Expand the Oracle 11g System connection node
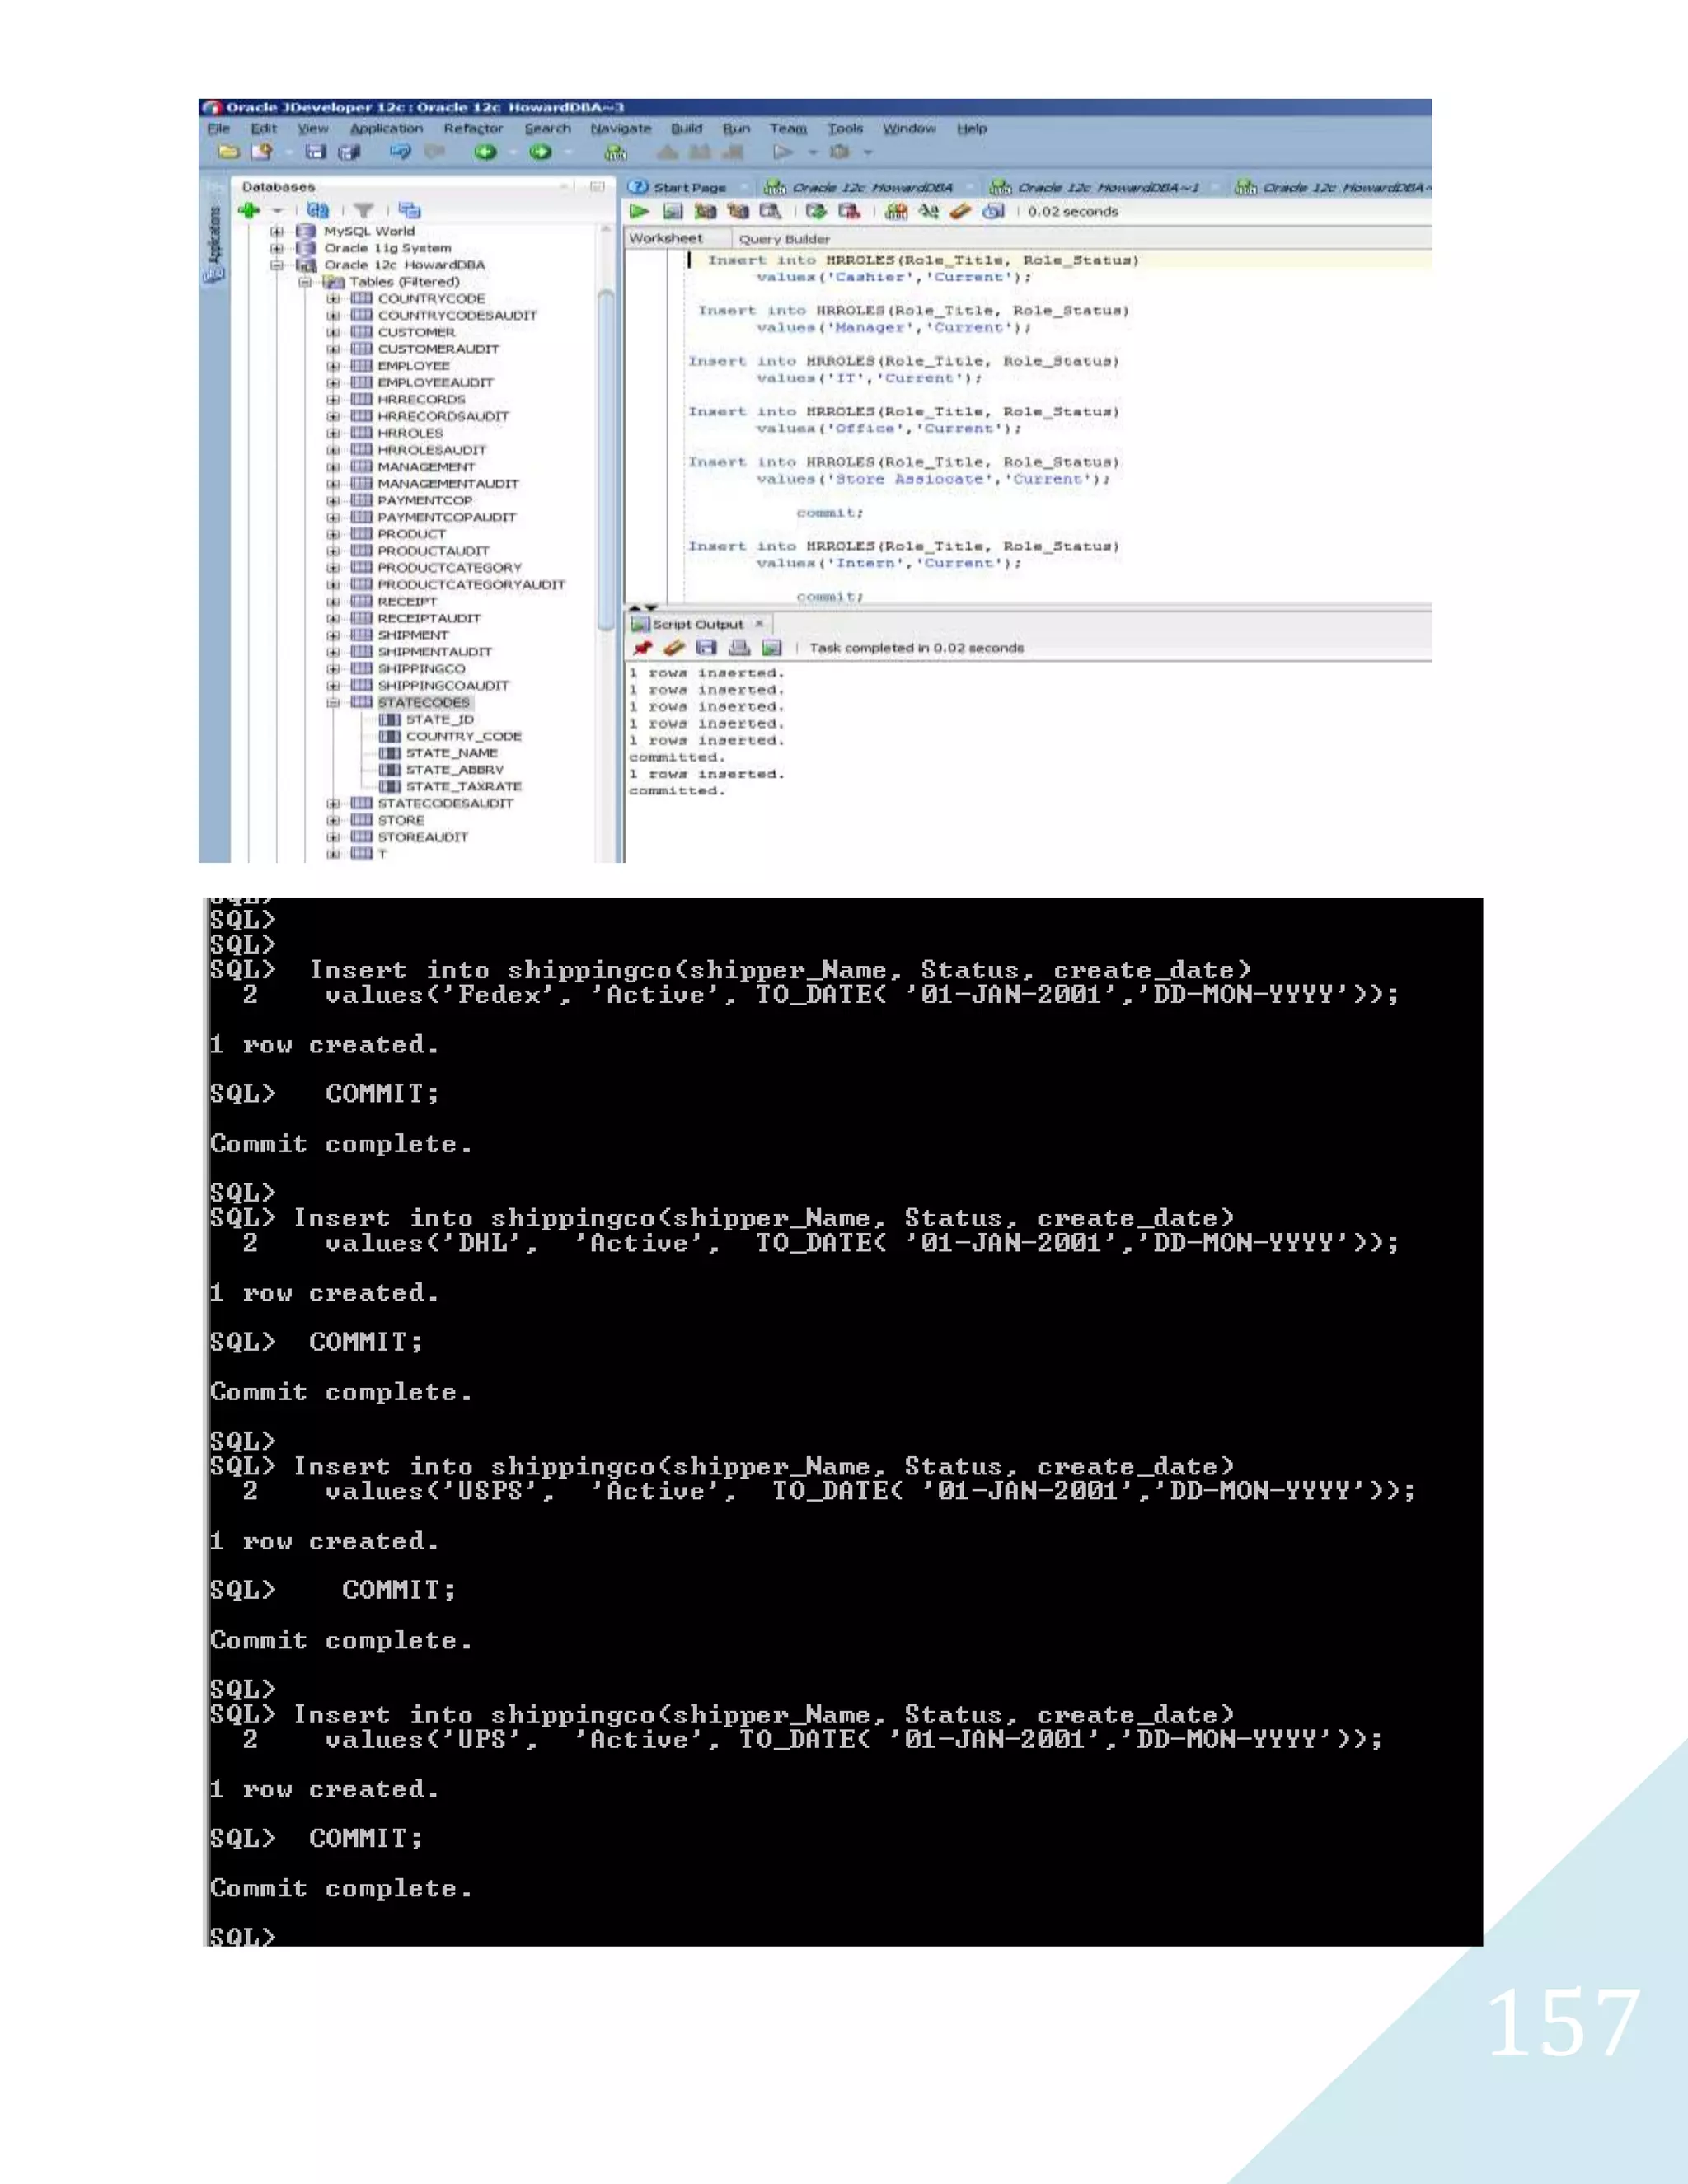This screenshot has width=1688, height=2184. coord(276,248)
